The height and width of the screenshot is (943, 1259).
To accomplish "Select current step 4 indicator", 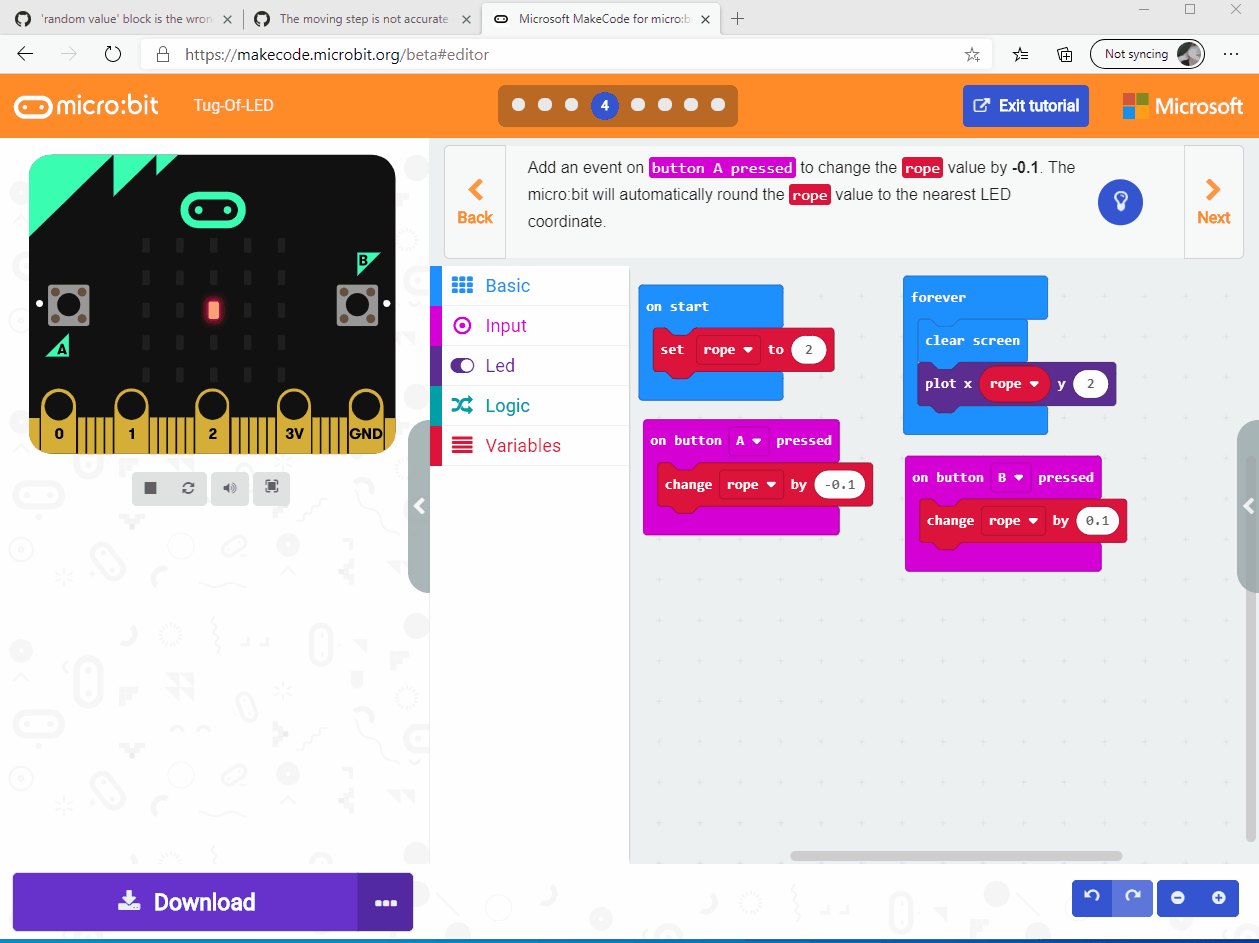I will (604, 105).
